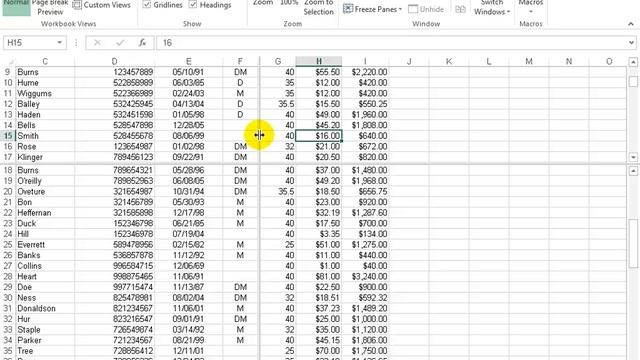Select column J header
640x360 pixels.
[x=409, y=61]
